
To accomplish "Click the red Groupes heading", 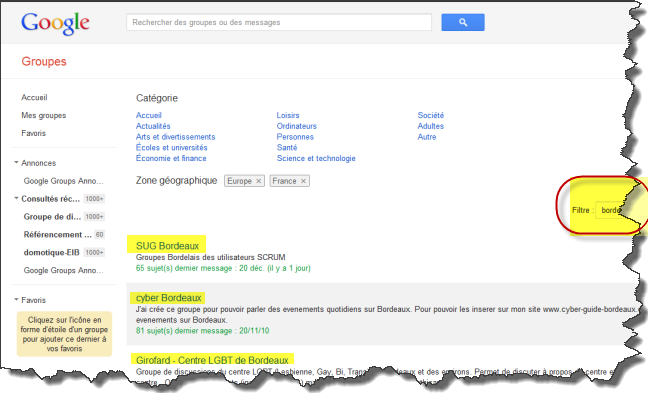I will point(44,62).
